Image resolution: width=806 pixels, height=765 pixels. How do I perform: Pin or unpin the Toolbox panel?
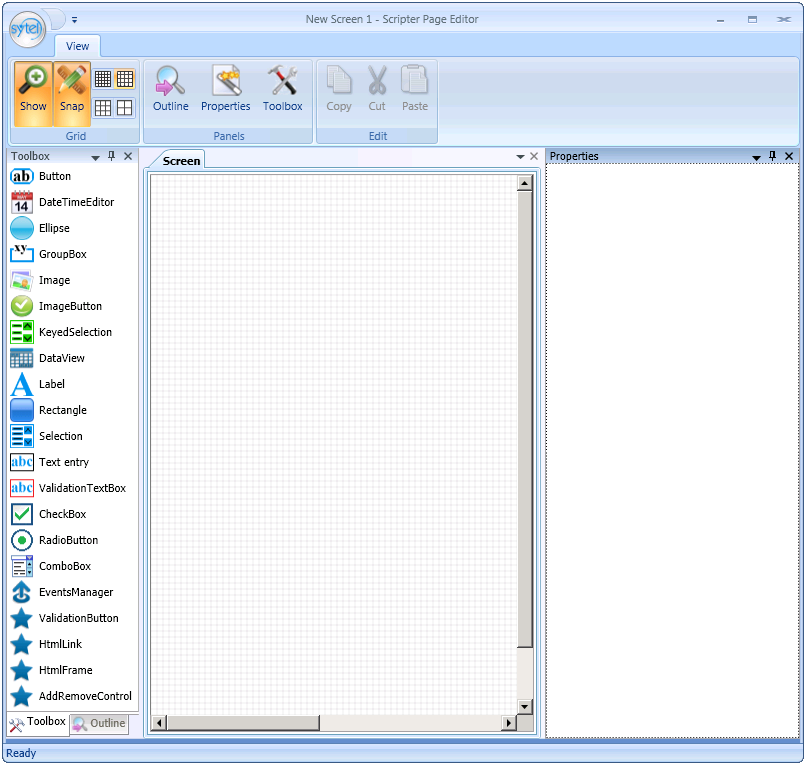point(112,156)
